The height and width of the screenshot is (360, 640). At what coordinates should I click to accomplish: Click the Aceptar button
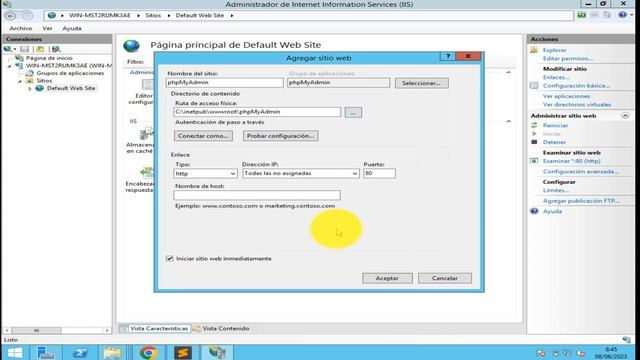click(387, 278)
